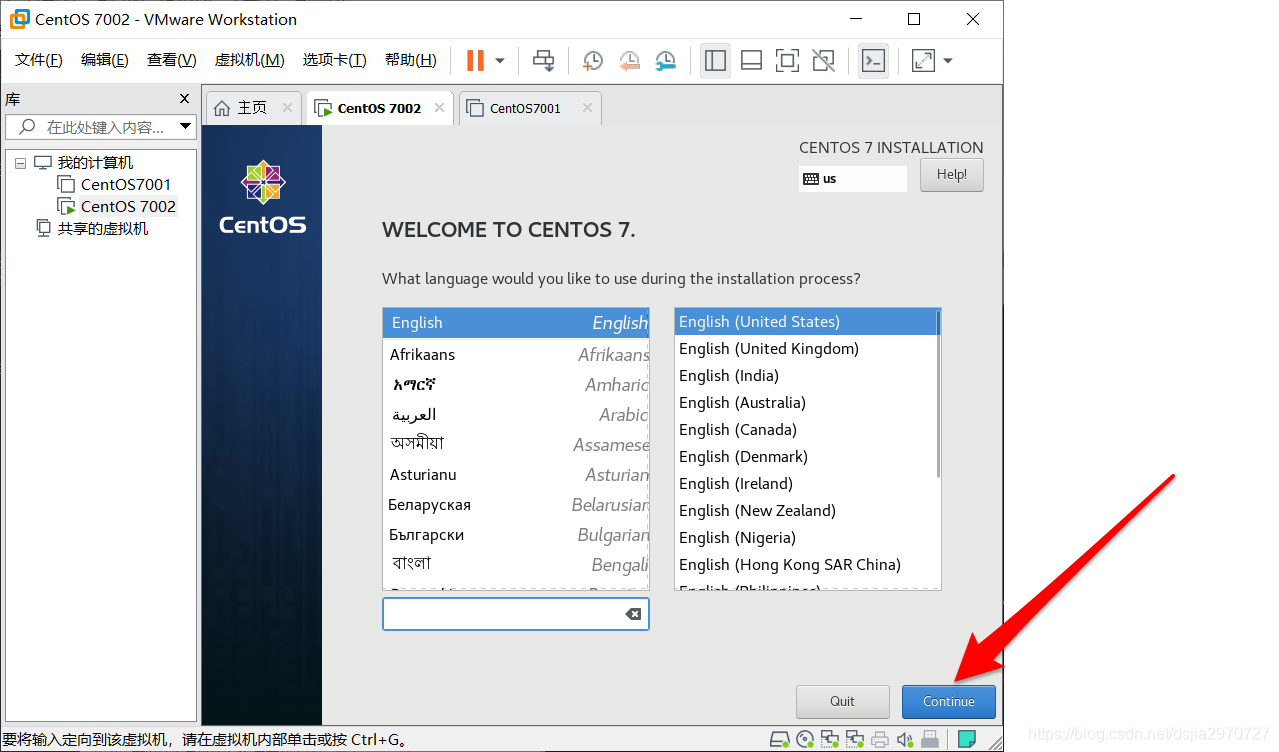1279x752 pixels.
Task: Select CentOS7001 in the library tree
Action: (x=126, y=184)
